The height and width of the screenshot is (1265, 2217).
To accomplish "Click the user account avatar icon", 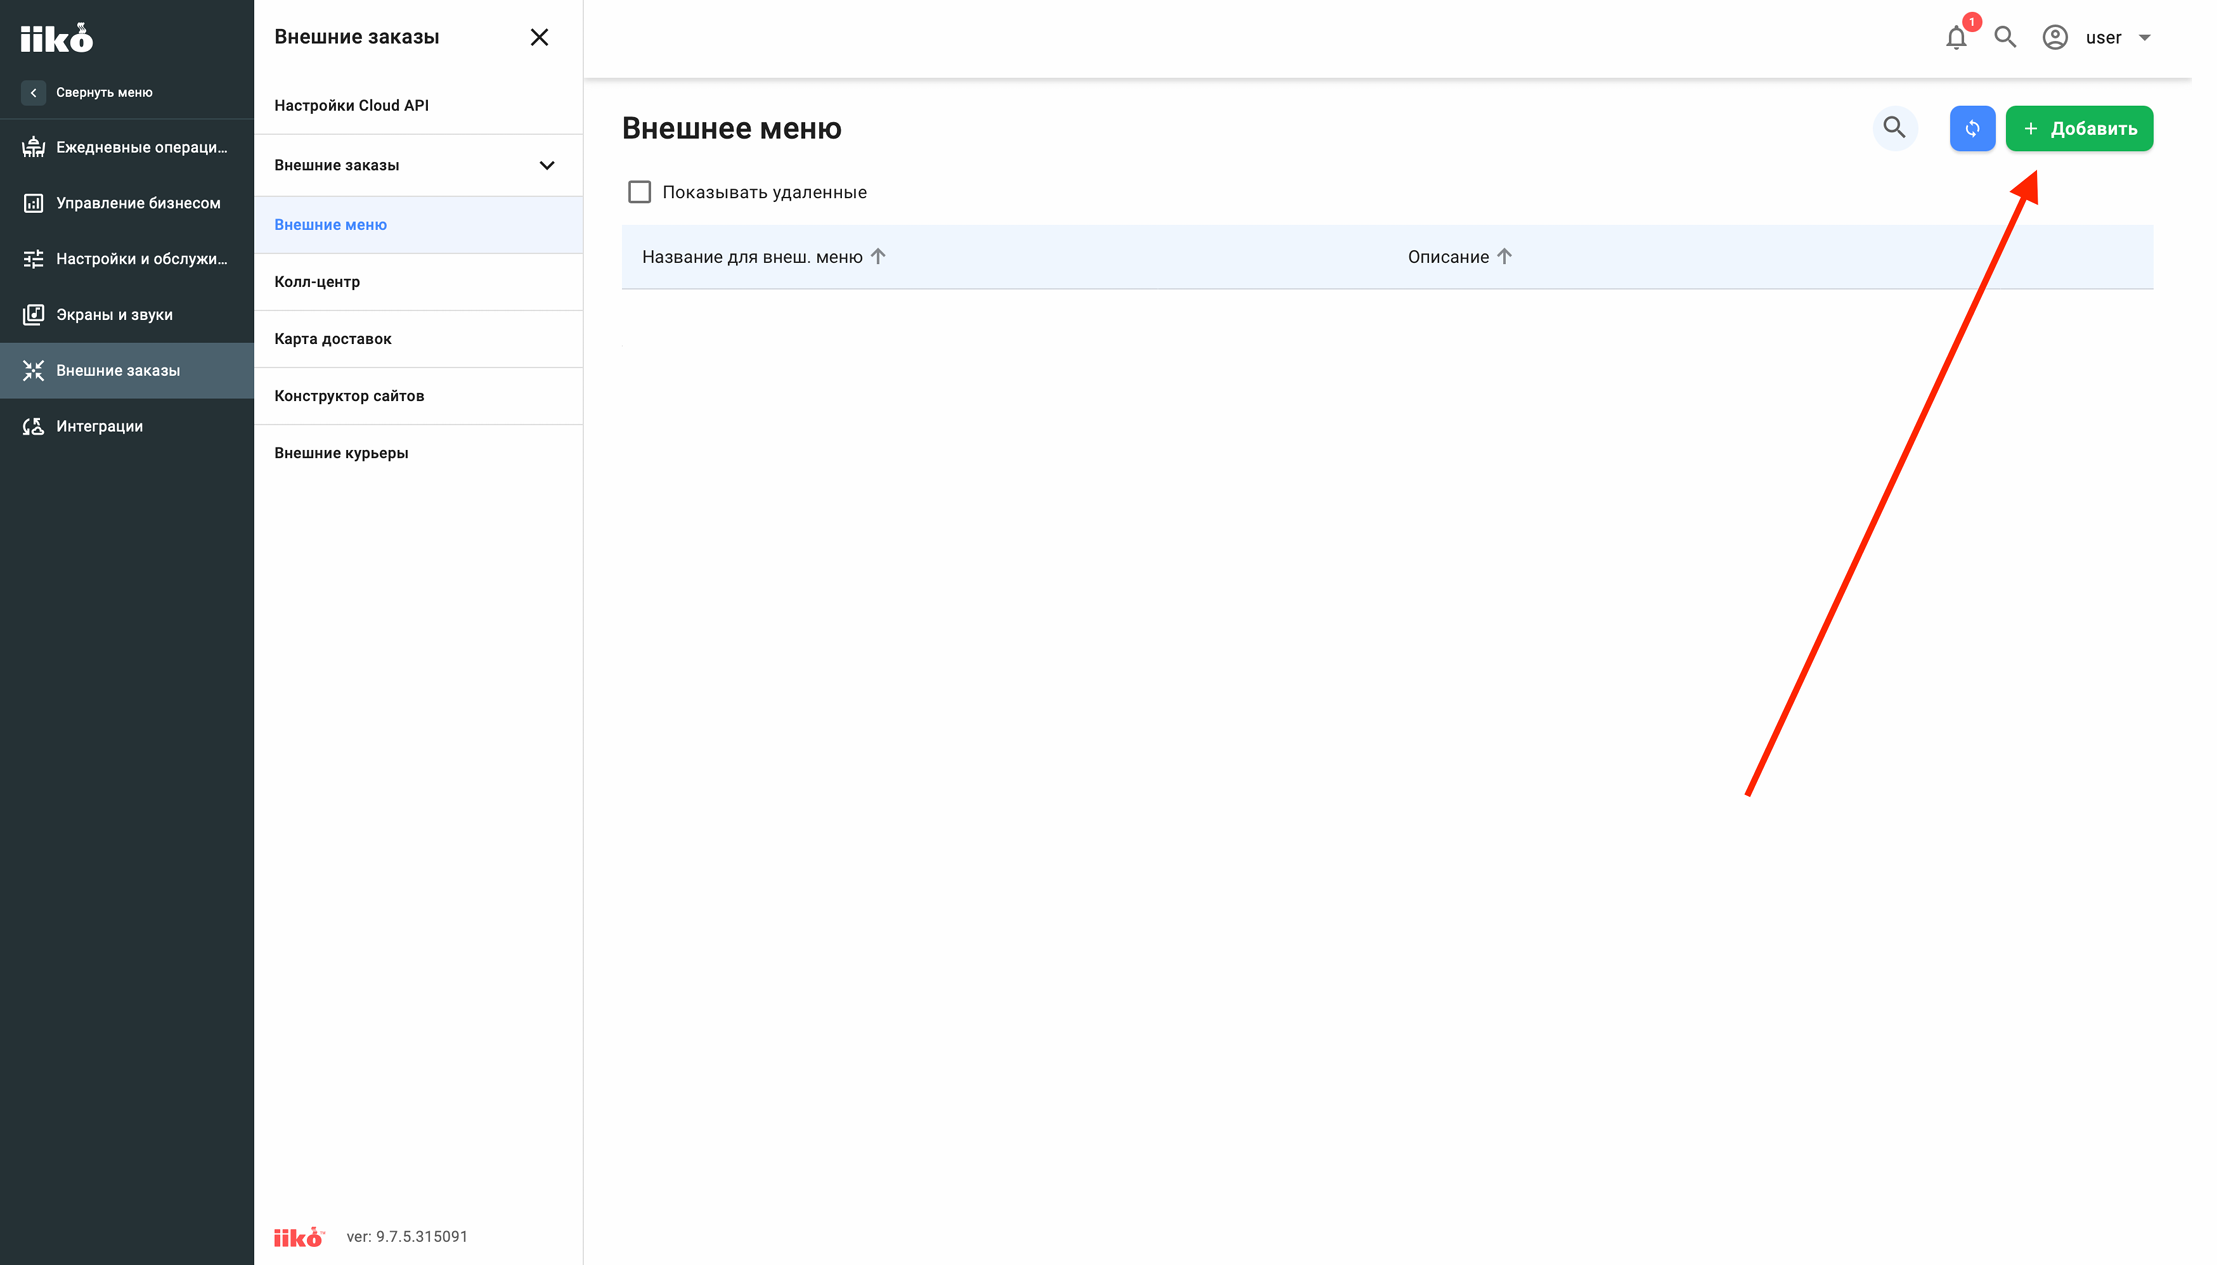I will pyautogui.click(x=2055, y=37).
